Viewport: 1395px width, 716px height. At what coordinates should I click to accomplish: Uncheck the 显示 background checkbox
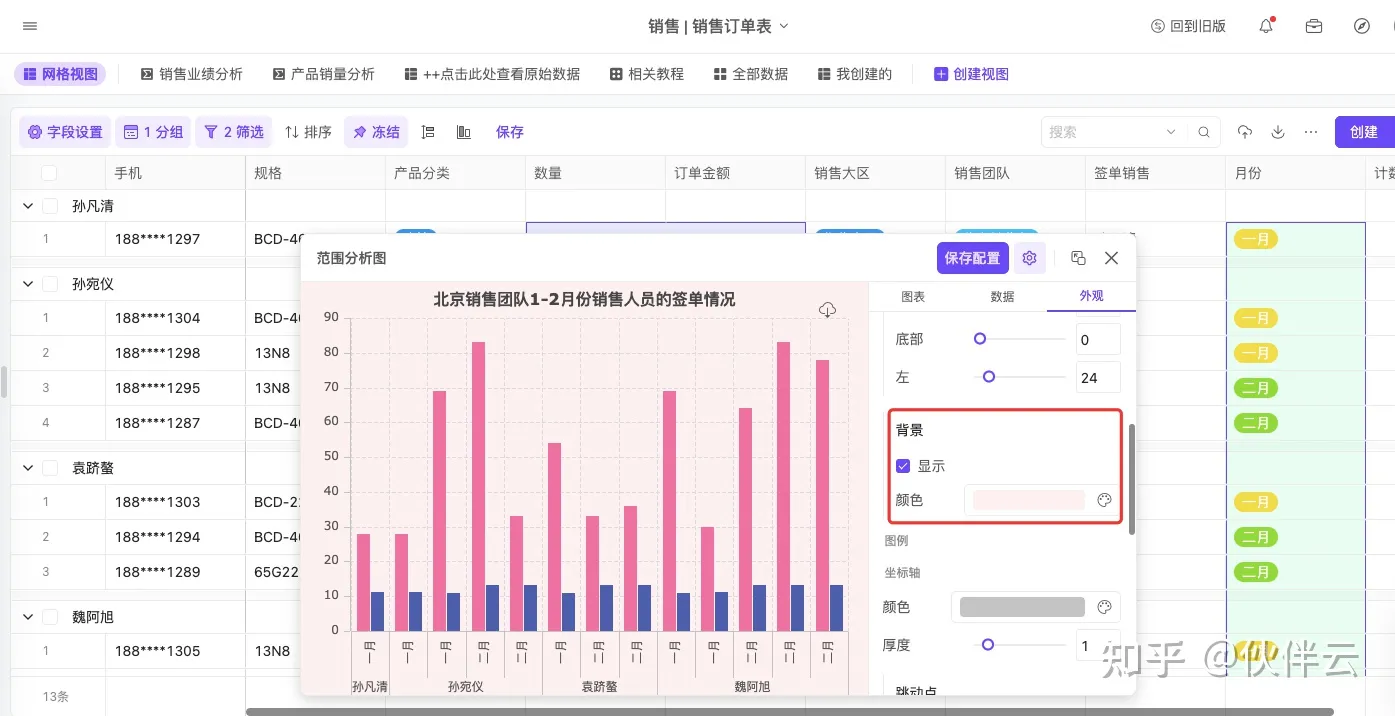(903, 466)
